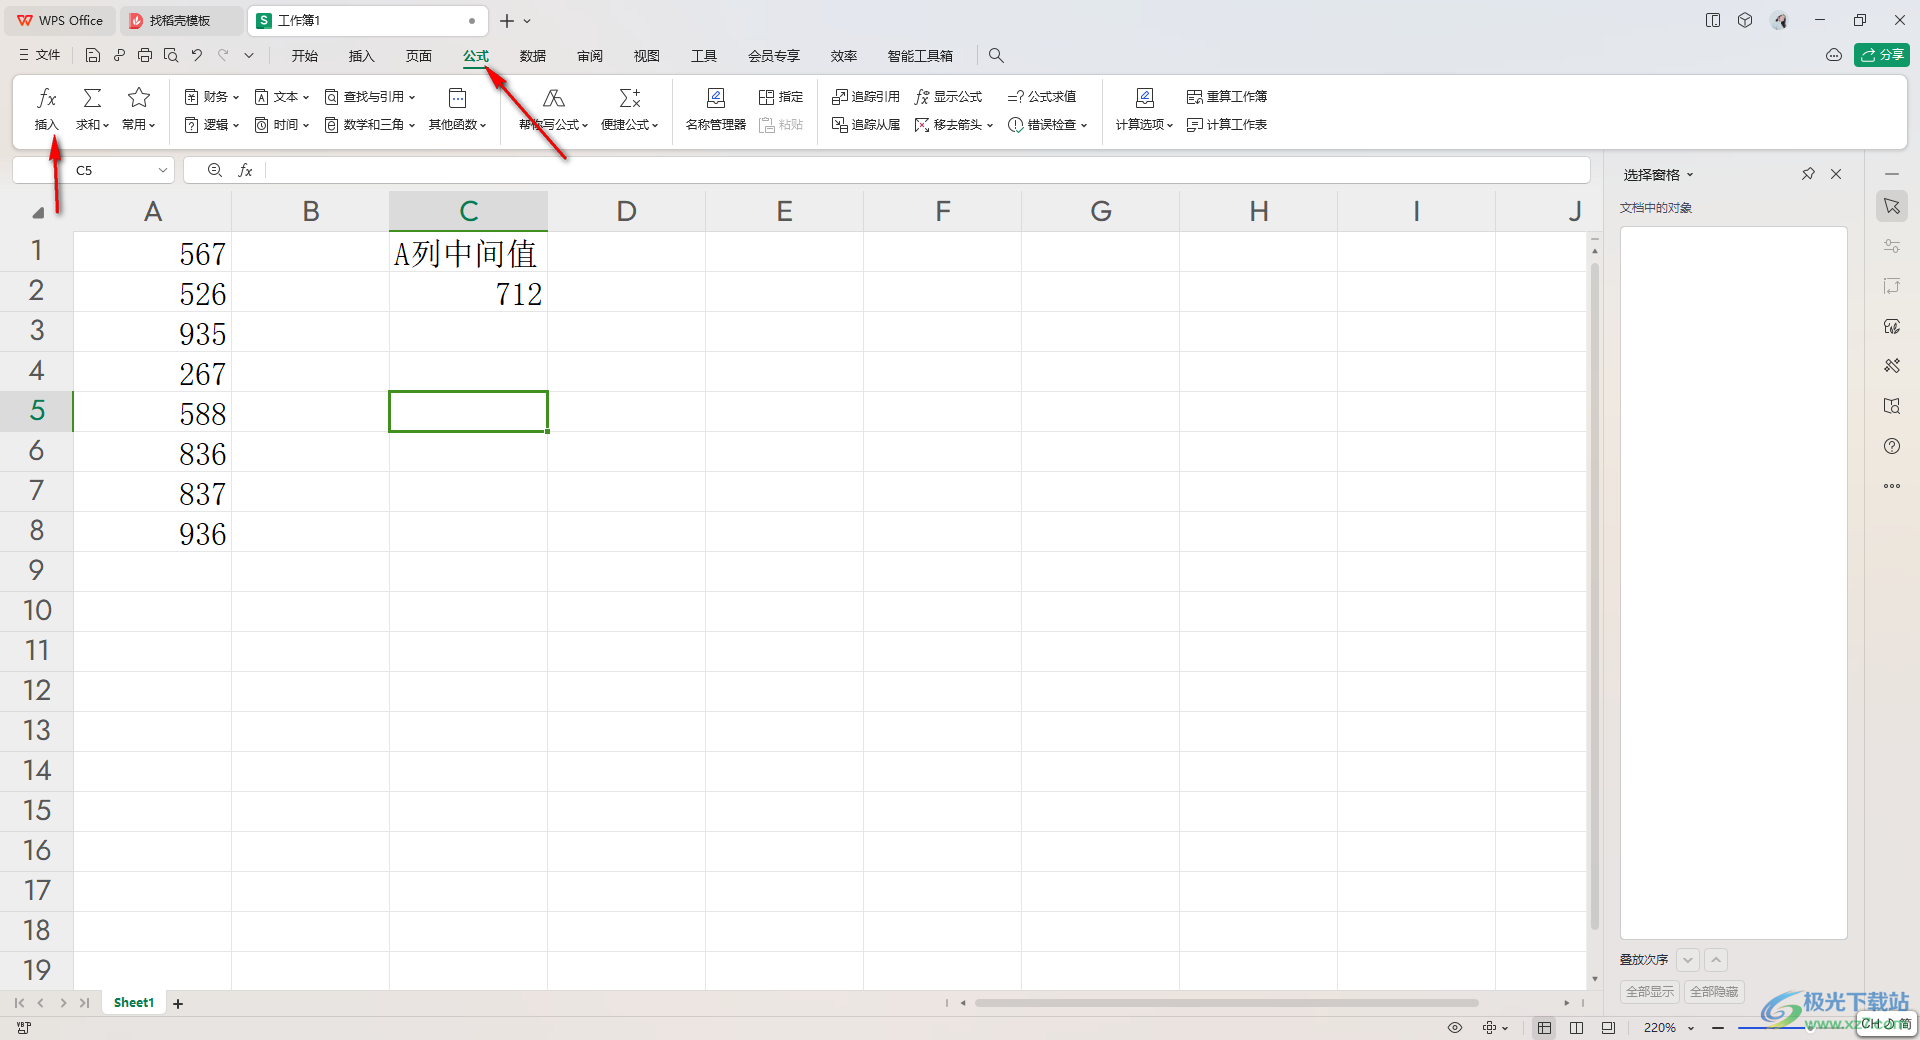Open the View (视图) ribbon tab
Screen dimensions: 1920x1040
click(x=647, y=56)
